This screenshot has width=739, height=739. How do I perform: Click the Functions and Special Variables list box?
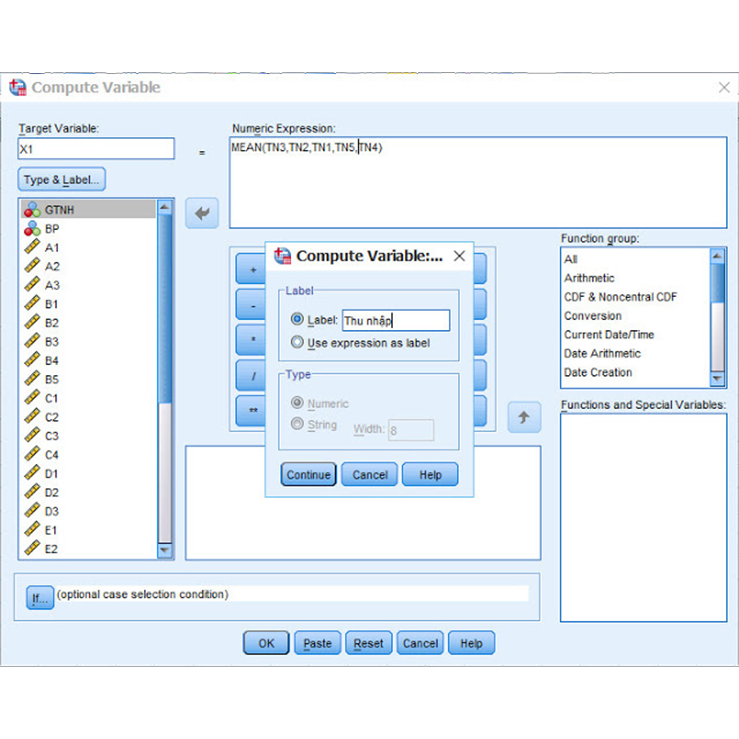(x=643, y=517)
